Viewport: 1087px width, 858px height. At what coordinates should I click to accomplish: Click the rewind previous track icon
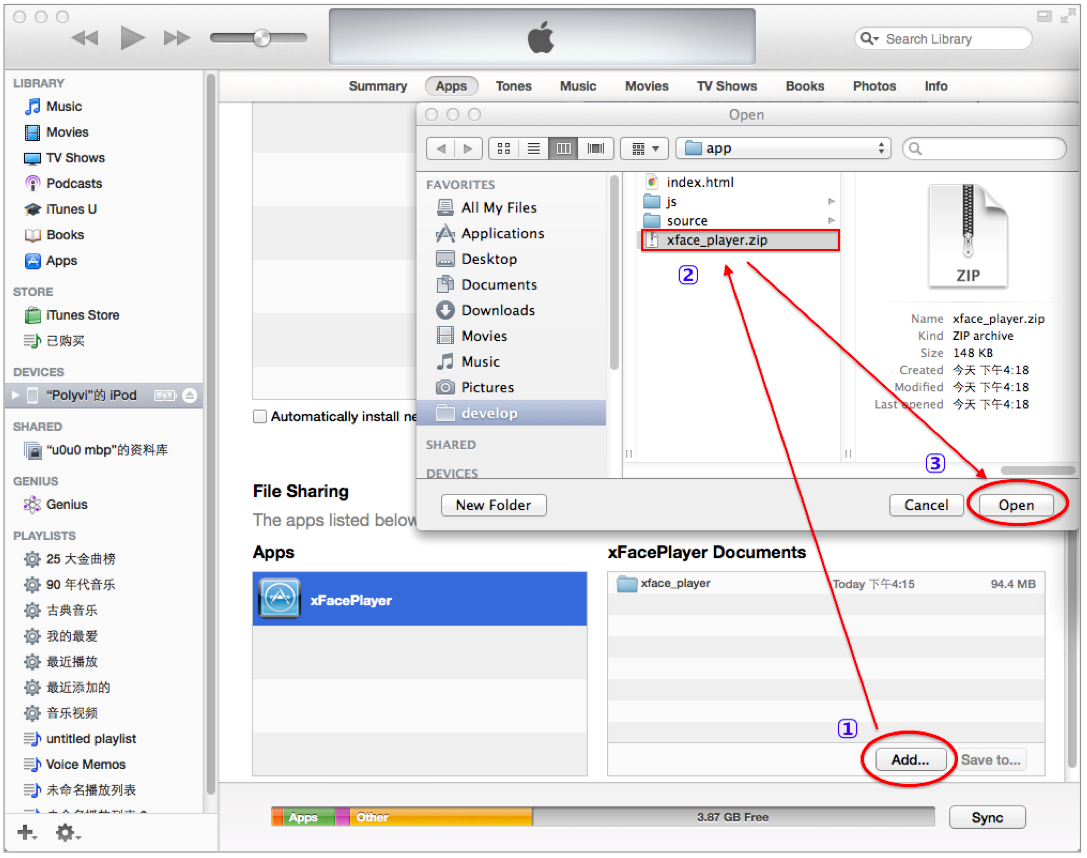click(x=85, y=38)
